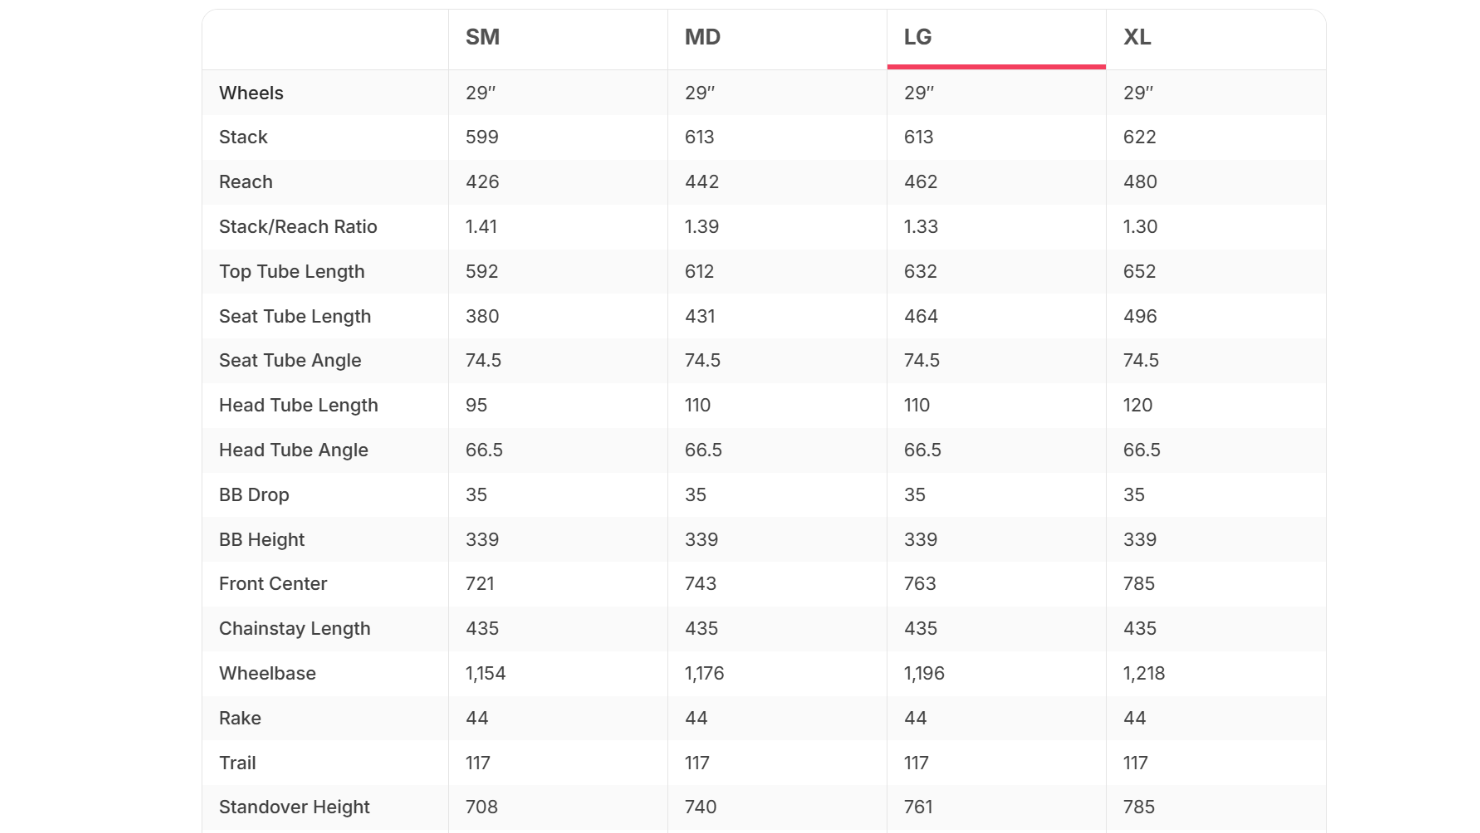The width and height of the screenshot is (1480, 833).
Task: Click the Standover Height row label
Action: [x=294, y=807]
